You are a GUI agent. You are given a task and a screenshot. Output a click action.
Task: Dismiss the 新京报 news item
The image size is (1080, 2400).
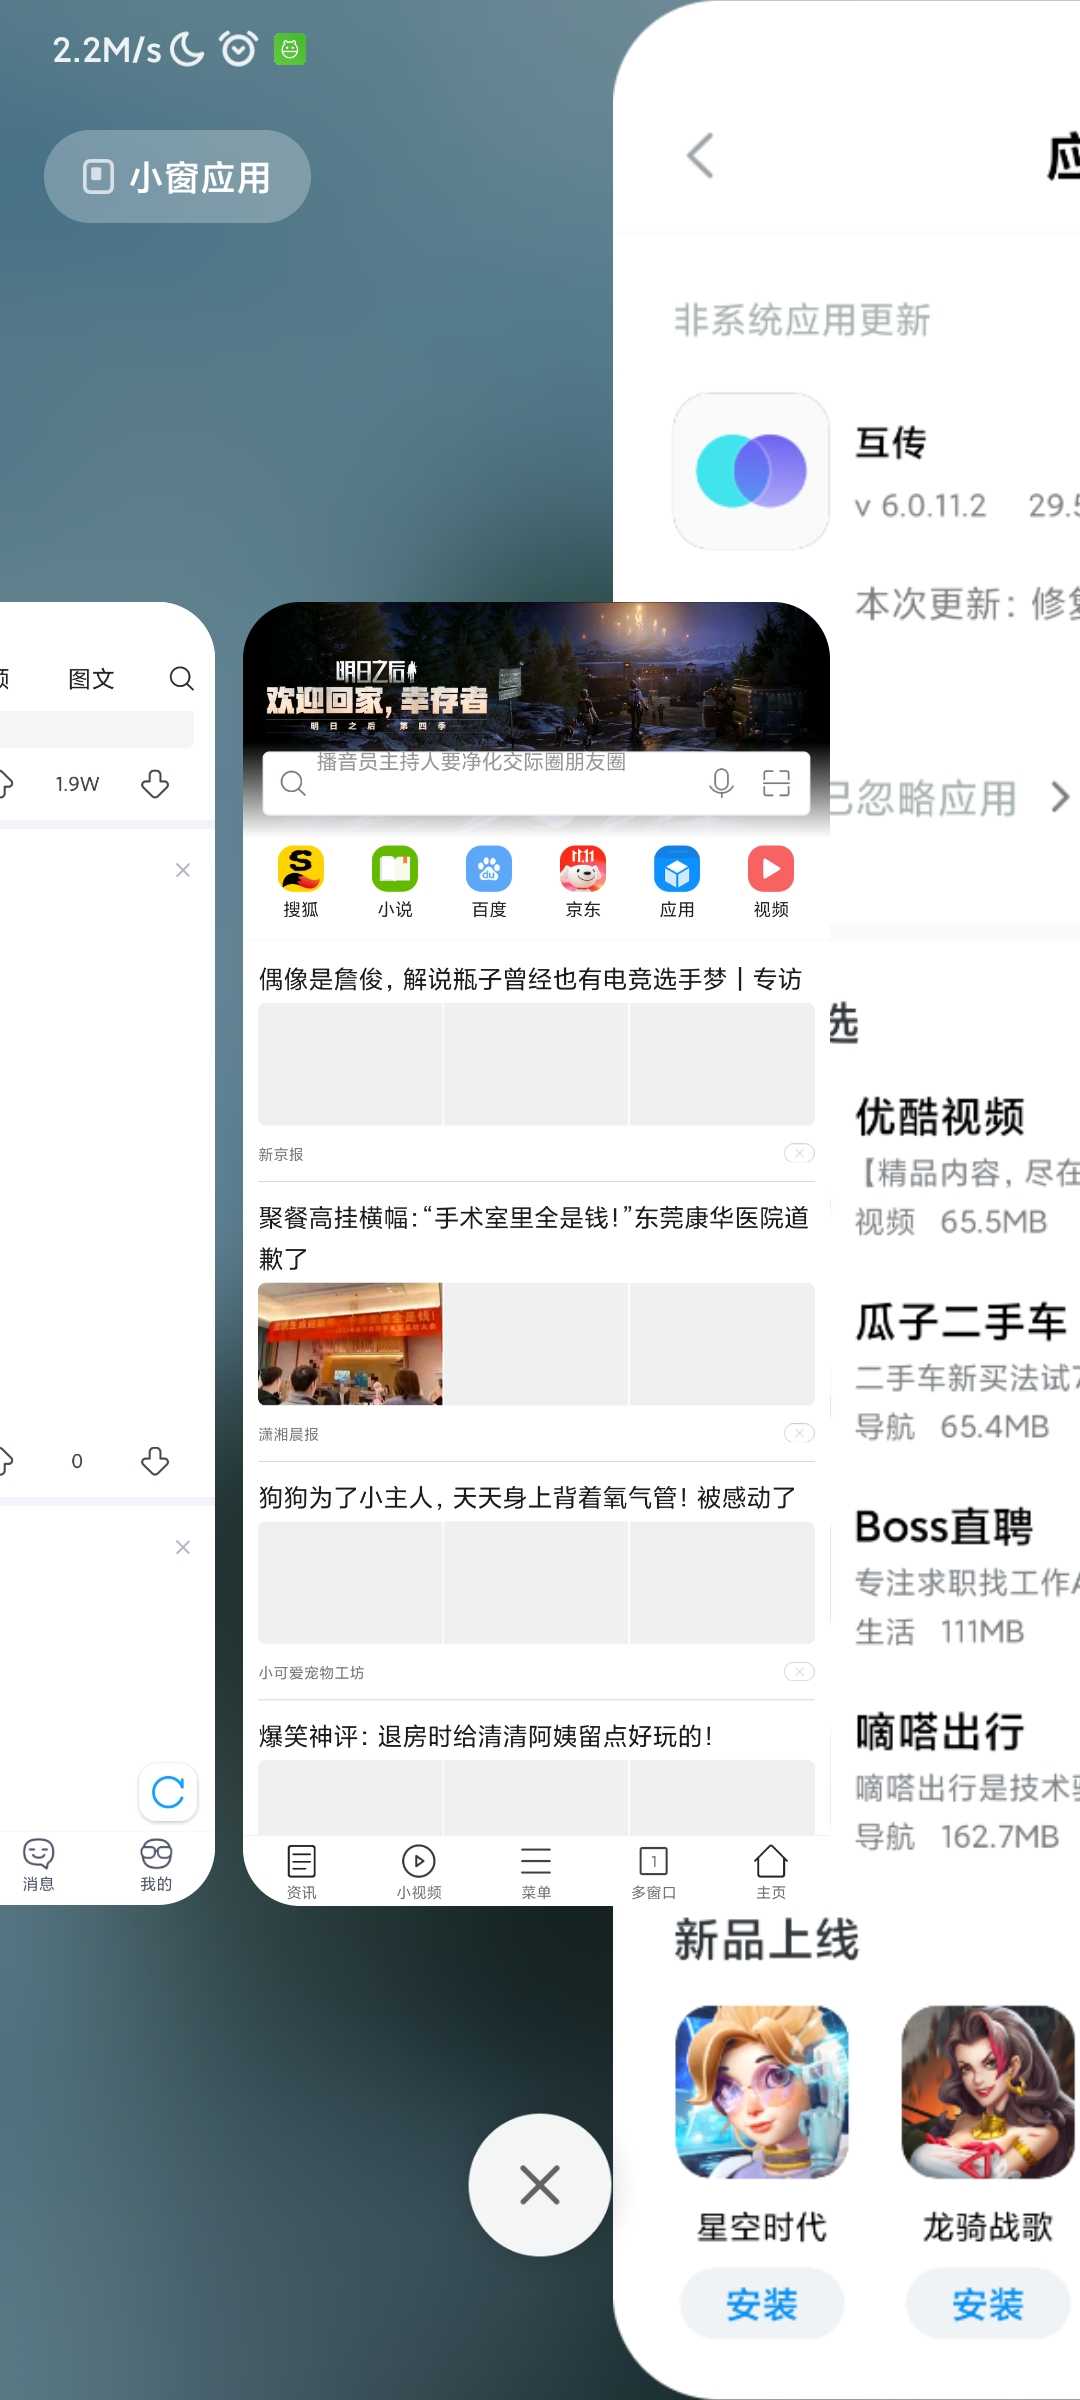pos(799,1153)
